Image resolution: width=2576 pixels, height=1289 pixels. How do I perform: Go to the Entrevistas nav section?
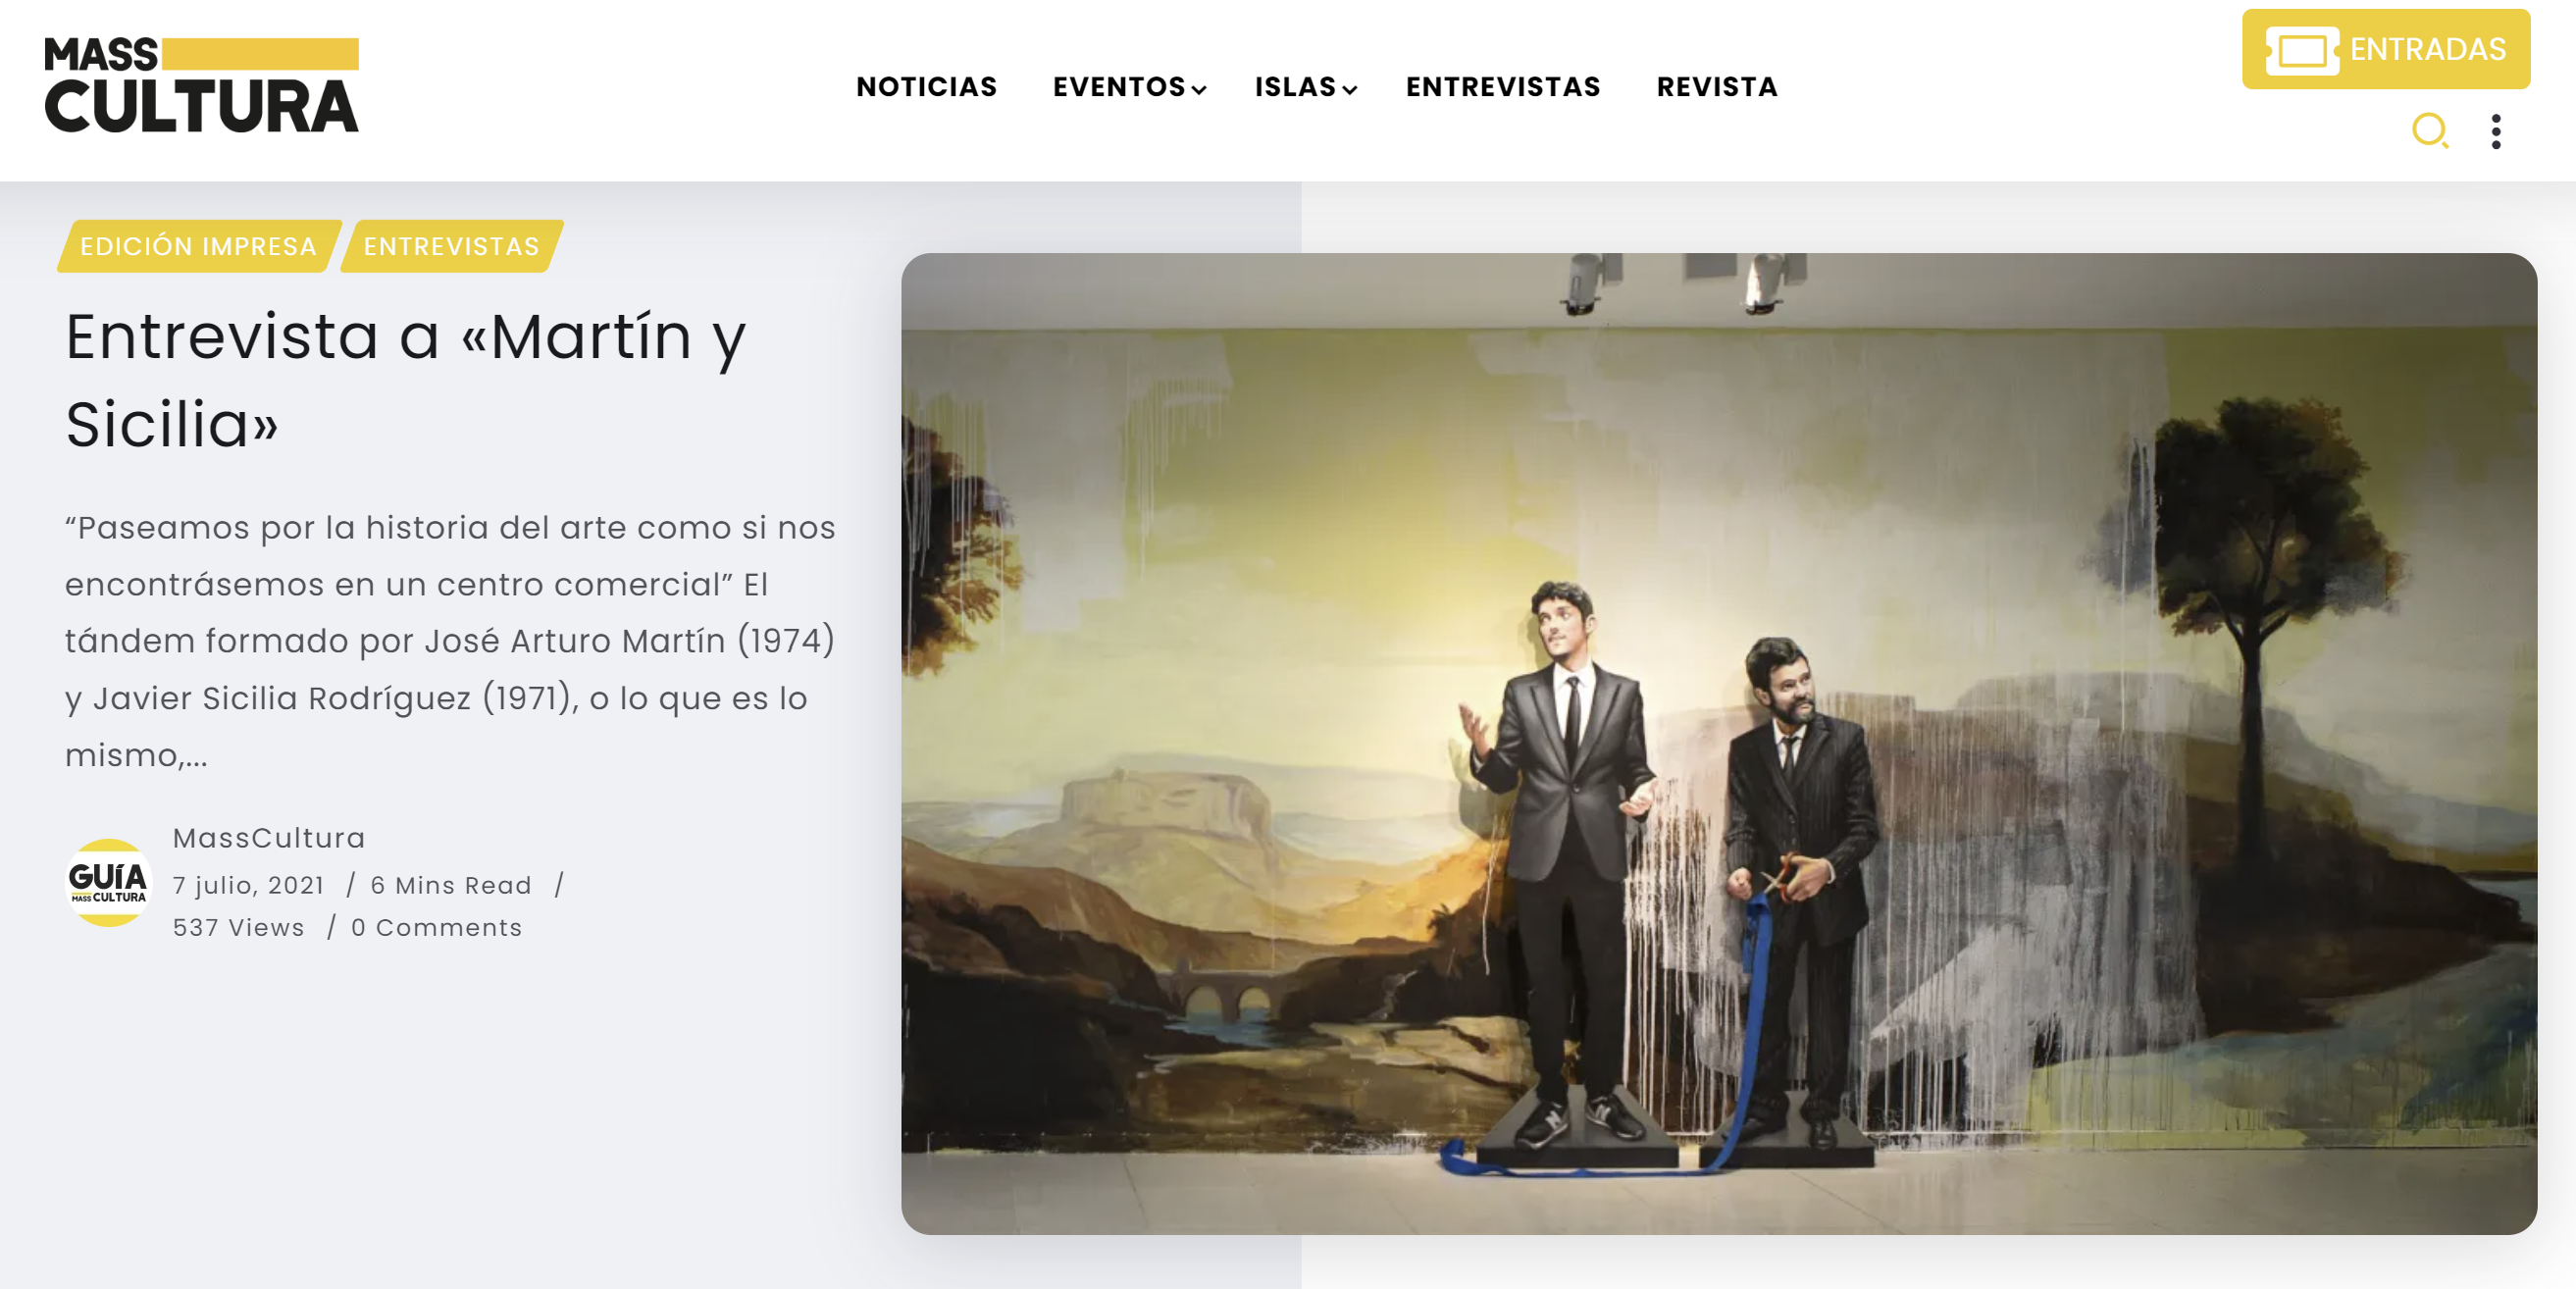pyautogui.click(x=1503, y=87)
